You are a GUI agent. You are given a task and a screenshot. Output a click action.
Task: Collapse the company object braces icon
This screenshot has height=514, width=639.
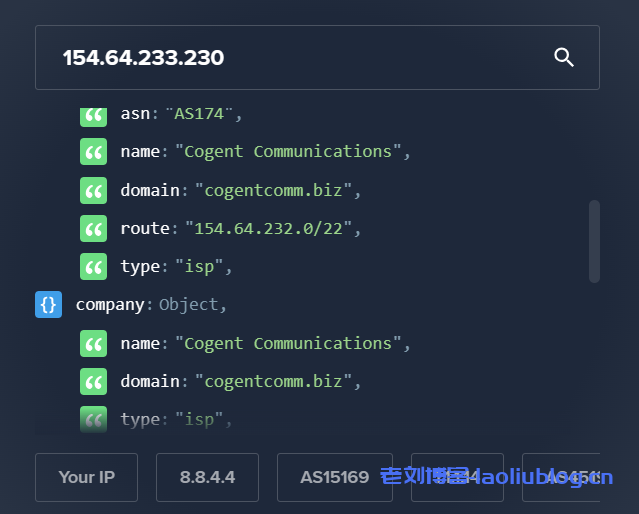coord(48,305)
